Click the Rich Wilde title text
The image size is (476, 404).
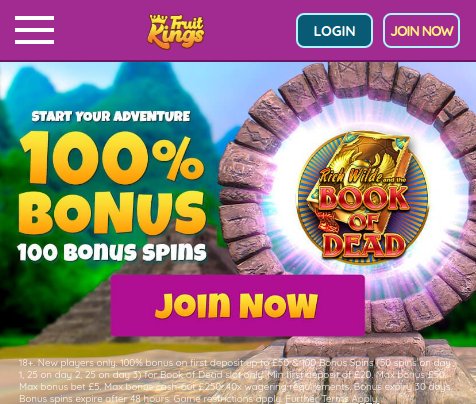pyautogui.click(x=350, y=176)
